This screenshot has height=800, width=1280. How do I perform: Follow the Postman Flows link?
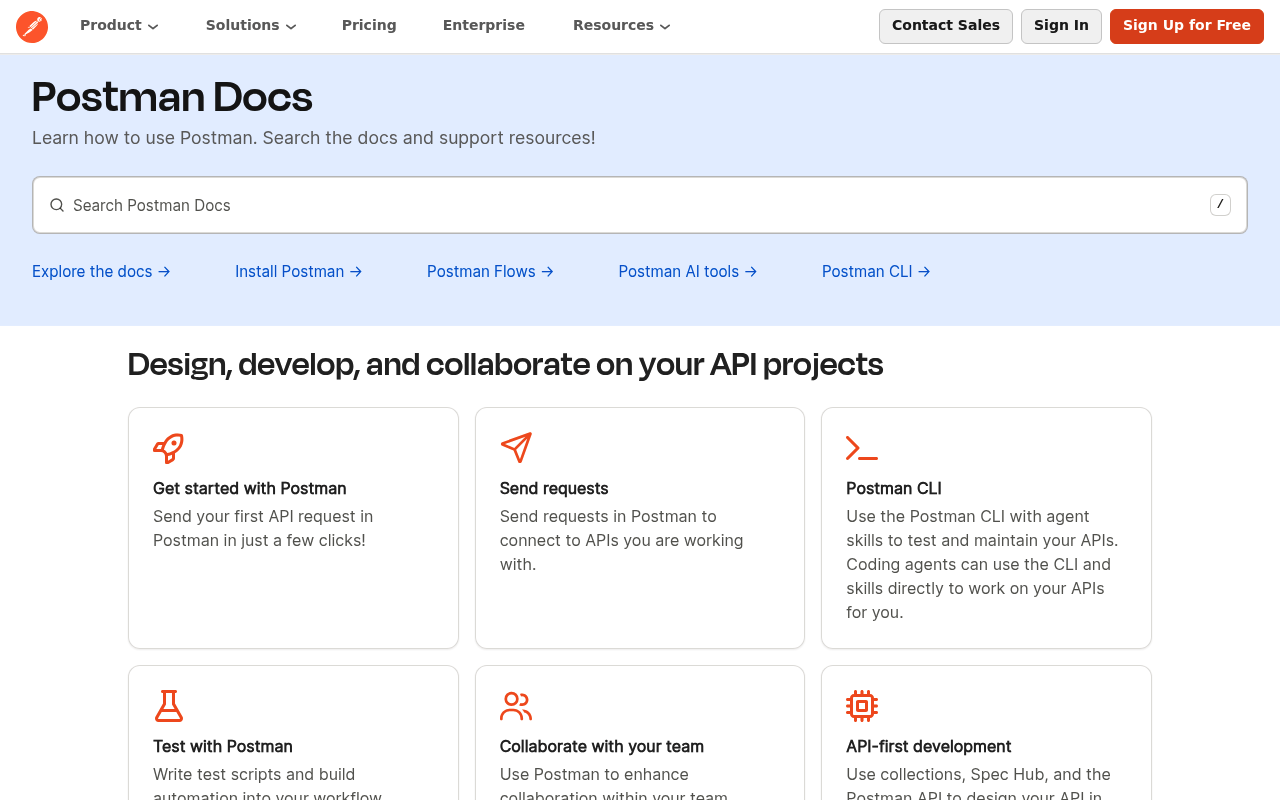coord(490,271)
